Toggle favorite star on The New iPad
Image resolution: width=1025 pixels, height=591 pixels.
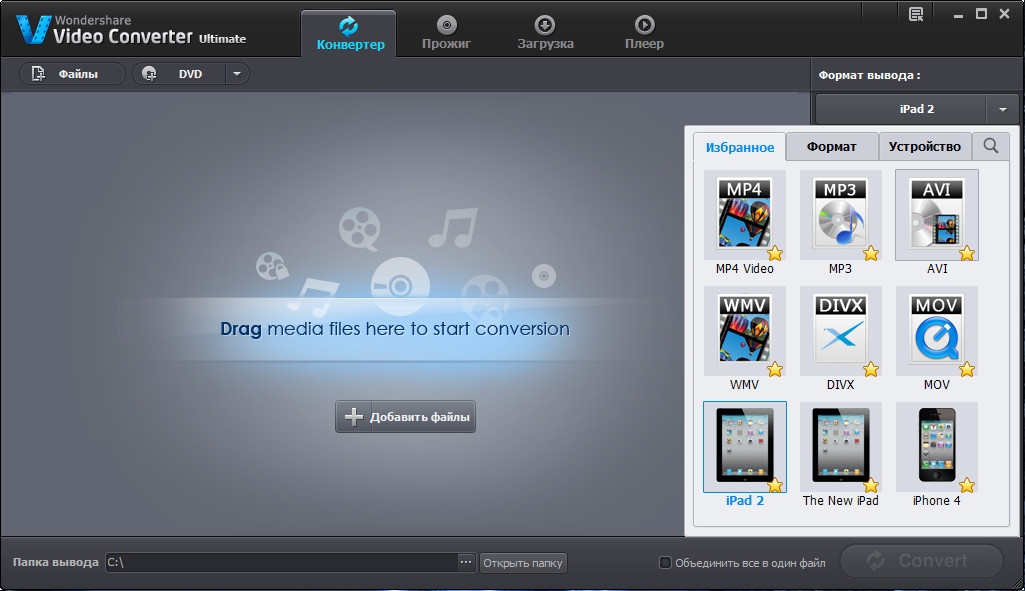[871, 485]
